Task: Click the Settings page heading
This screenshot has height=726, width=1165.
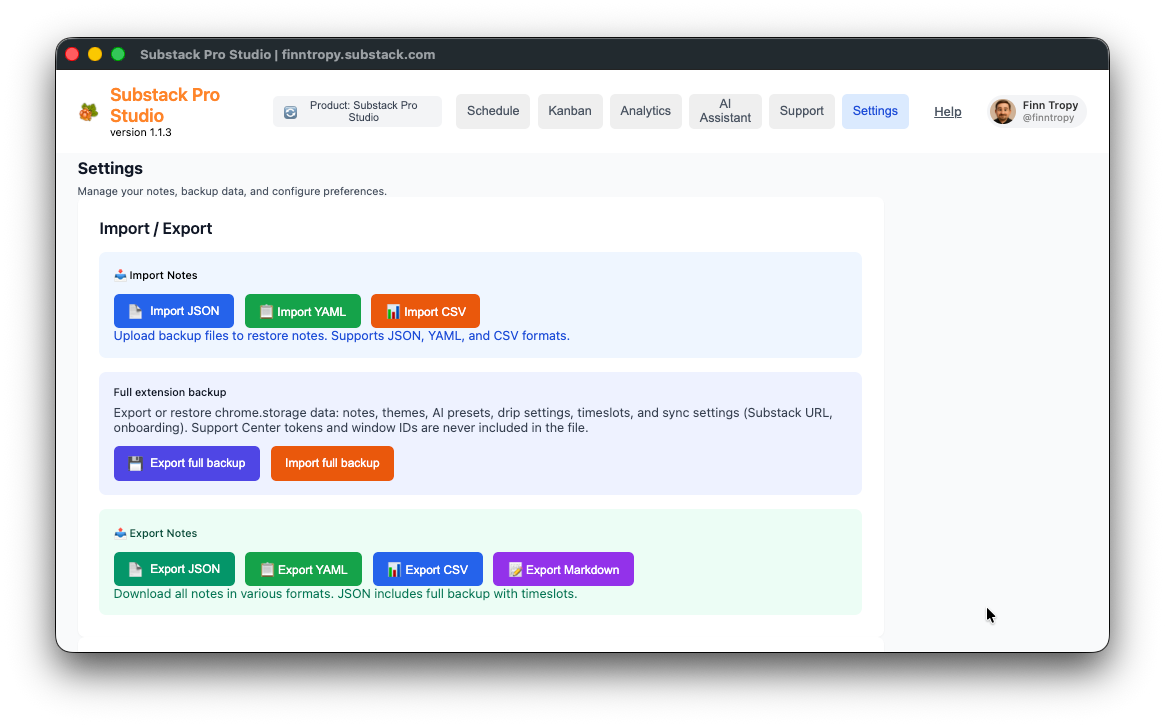Action: pos(110,168)
